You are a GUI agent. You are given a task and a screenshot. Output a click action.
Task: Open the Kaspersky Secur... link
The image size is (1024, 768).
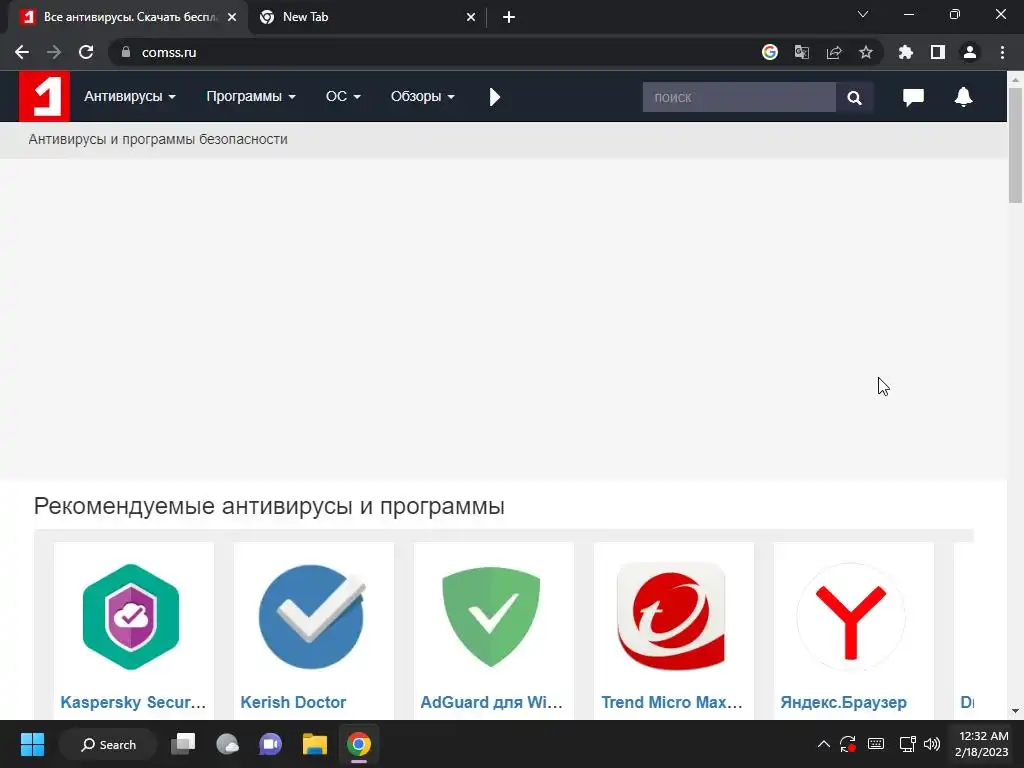pos(133,702)
